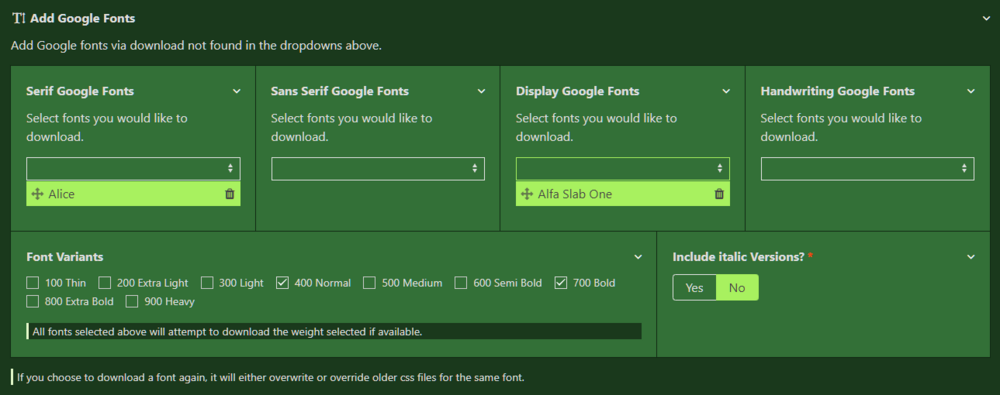Click the Sans Serif Google Fonts title

coord(340,91)
